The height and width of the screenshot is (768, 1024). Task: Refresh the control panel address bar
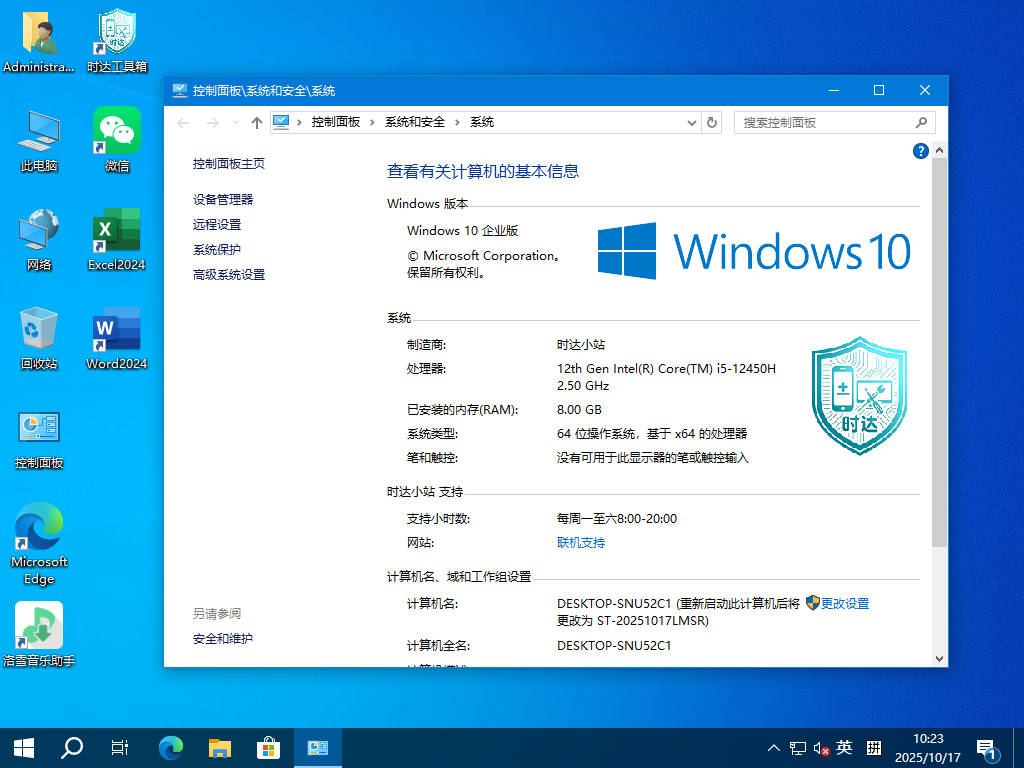click(712, 122)
